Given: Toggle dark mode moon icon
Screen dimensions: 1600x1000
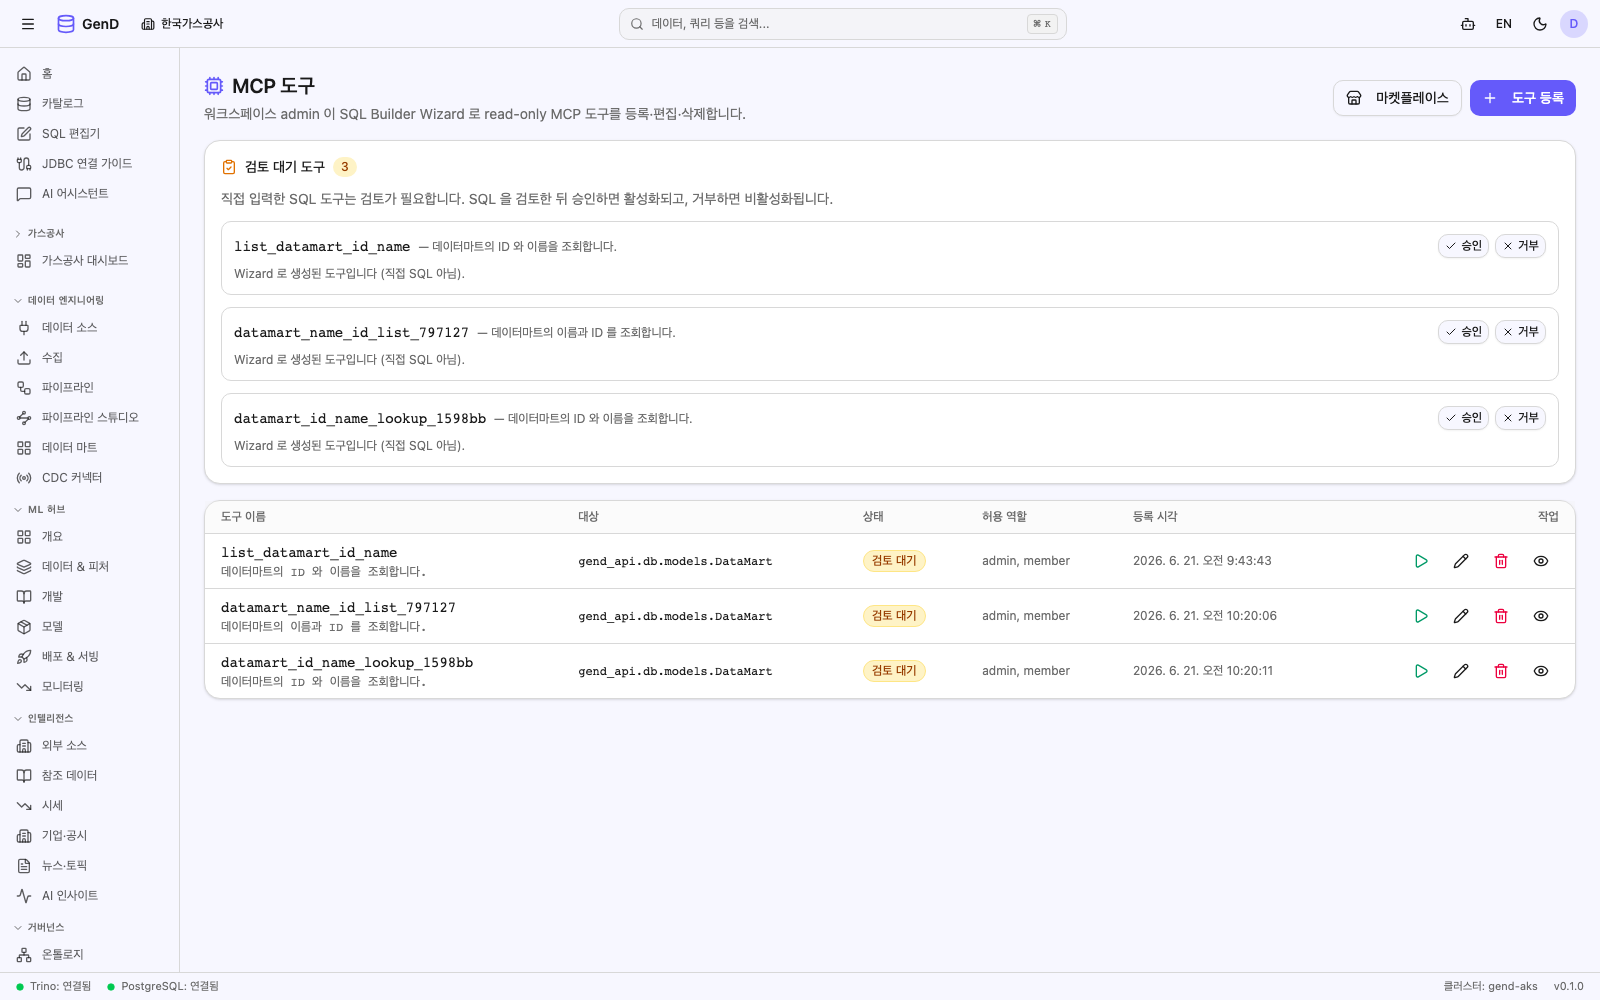Looking at the screenshot, I should [1540, 24].
